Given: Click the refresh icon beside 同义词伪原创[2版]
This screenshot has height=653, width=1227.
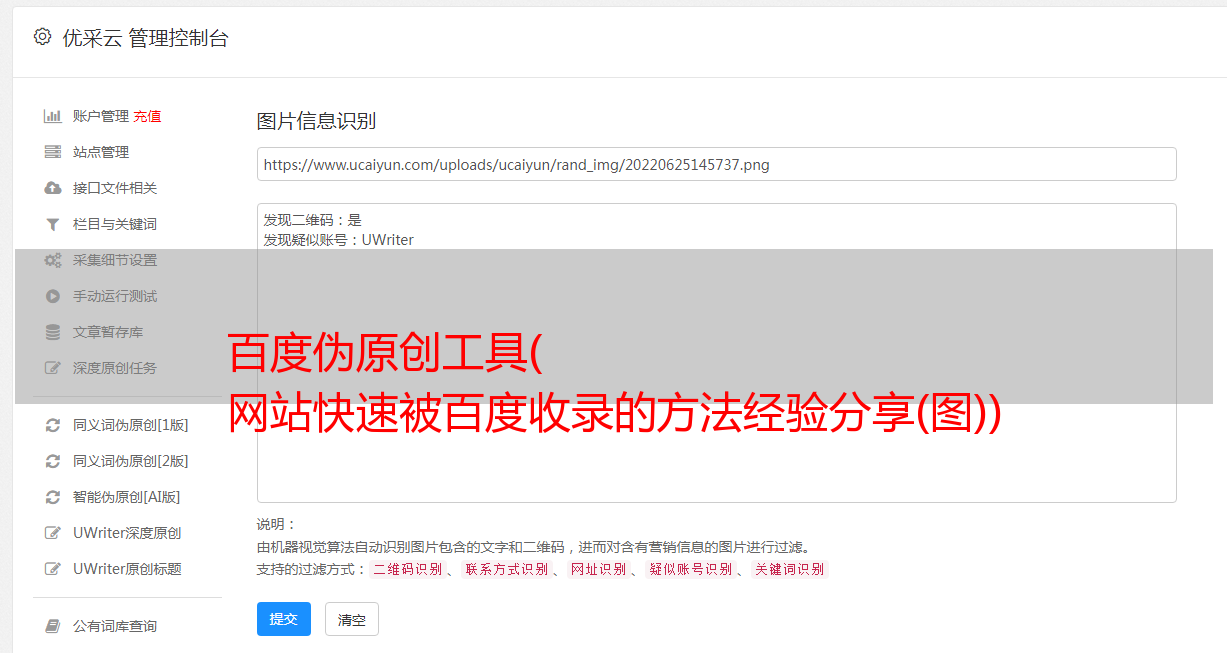Looking at the screenshot, I should pos(53,461).
